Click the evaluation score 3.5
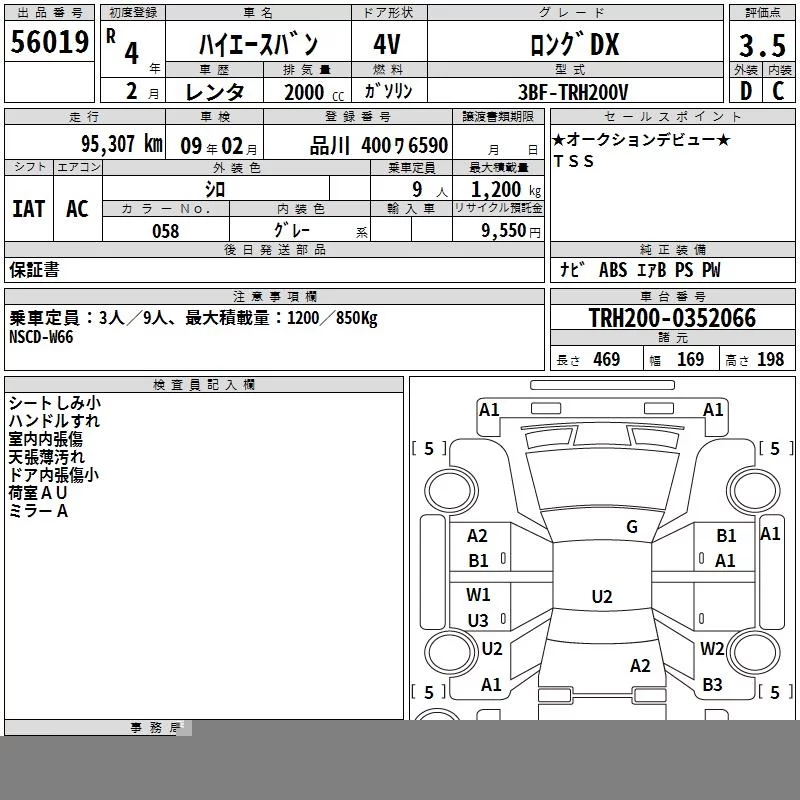 tap(762, 46)
